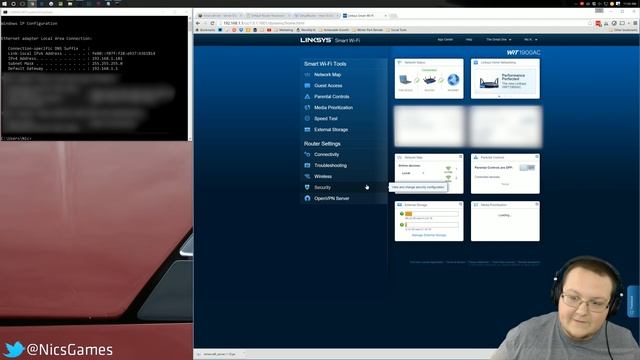The image size is (640, 360).
Task: Switch to the first browser tab
Action: [219, 16]
